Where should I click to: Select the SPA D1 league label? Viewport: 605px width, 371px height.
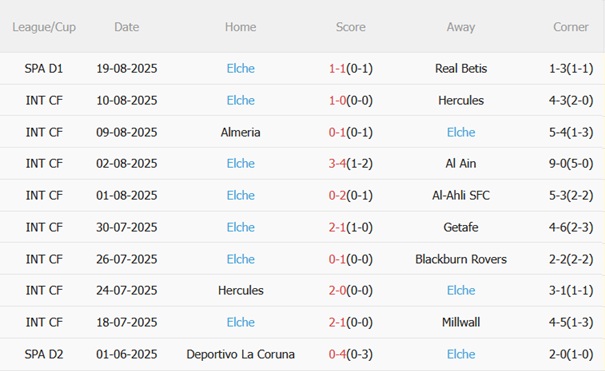pyautogui.click(x=44, y=69)
